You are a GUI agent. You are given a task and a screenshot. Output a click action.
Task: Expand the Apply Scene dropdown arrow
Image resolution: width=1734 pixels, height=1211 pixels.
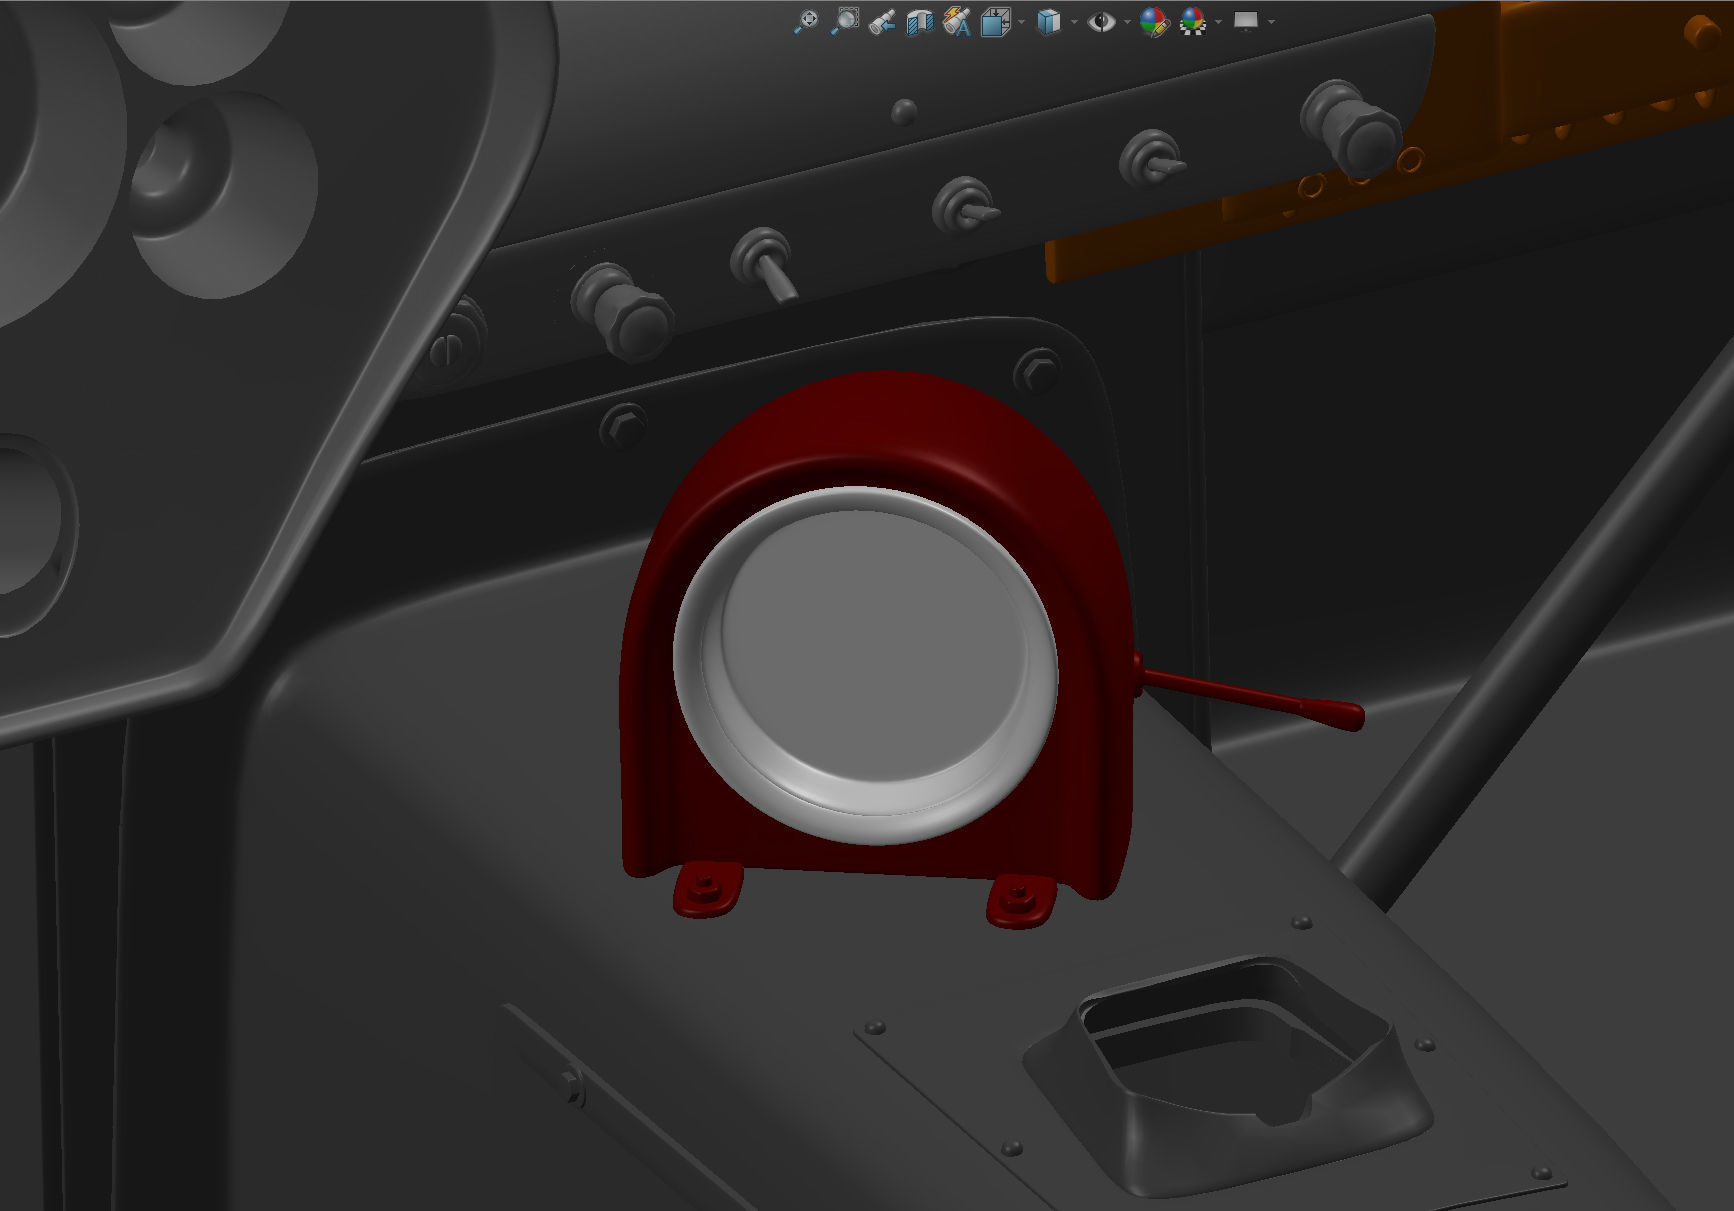[1218, 22]
